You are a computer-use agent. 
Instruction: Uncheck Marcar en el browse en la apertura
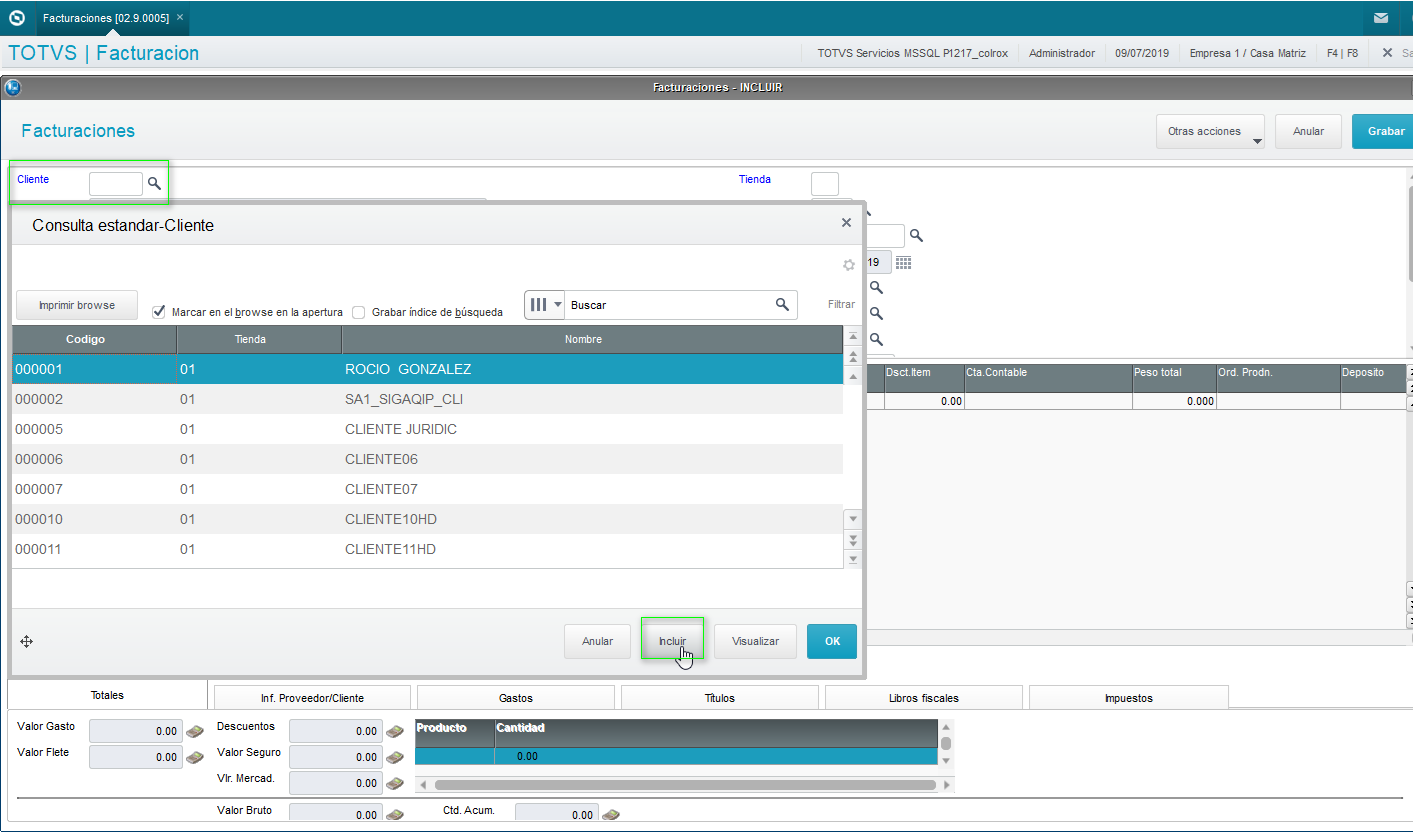tap(158, 312)
